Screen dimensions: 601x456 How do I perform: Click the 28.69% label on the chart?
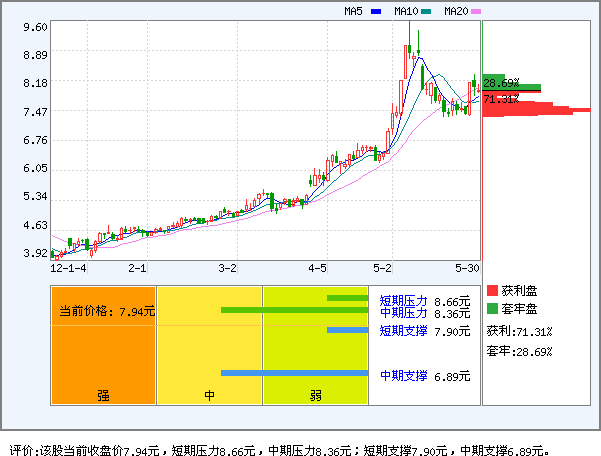(x=501, y=82)
